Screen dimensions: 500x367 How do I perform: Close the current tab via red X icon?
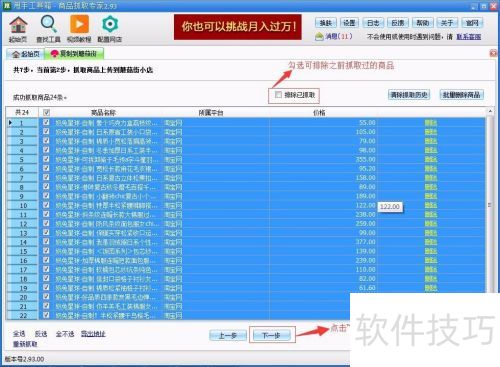[493, 53]
